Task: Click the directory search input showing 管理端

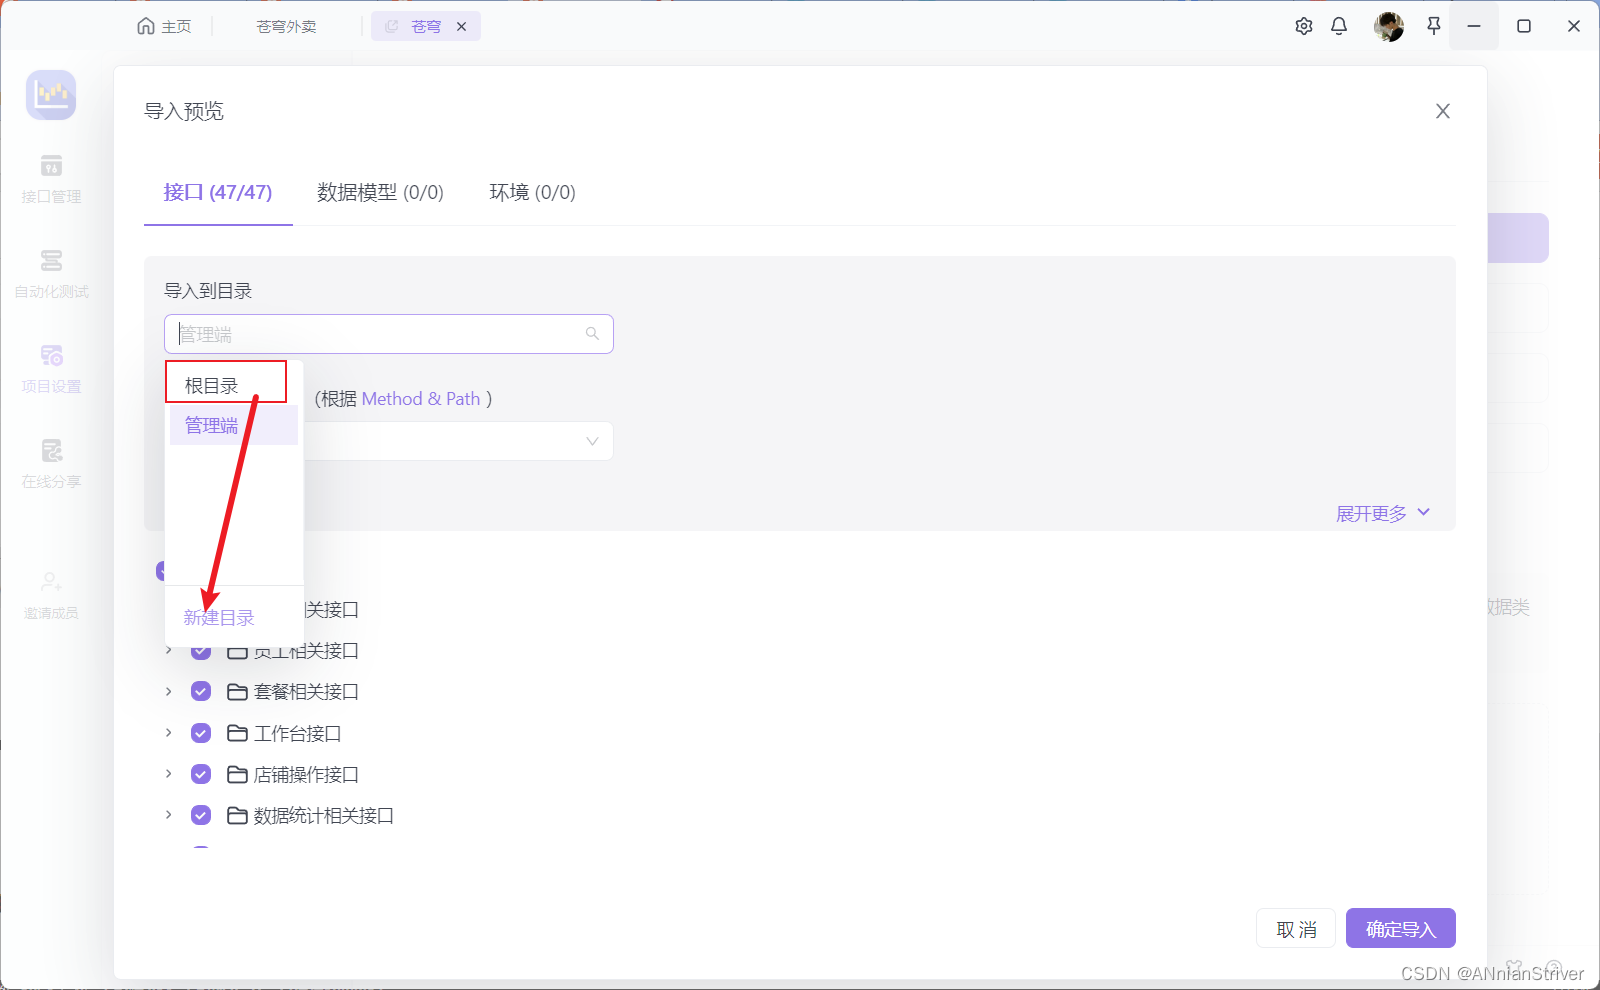Action: [x=388, y=333]
